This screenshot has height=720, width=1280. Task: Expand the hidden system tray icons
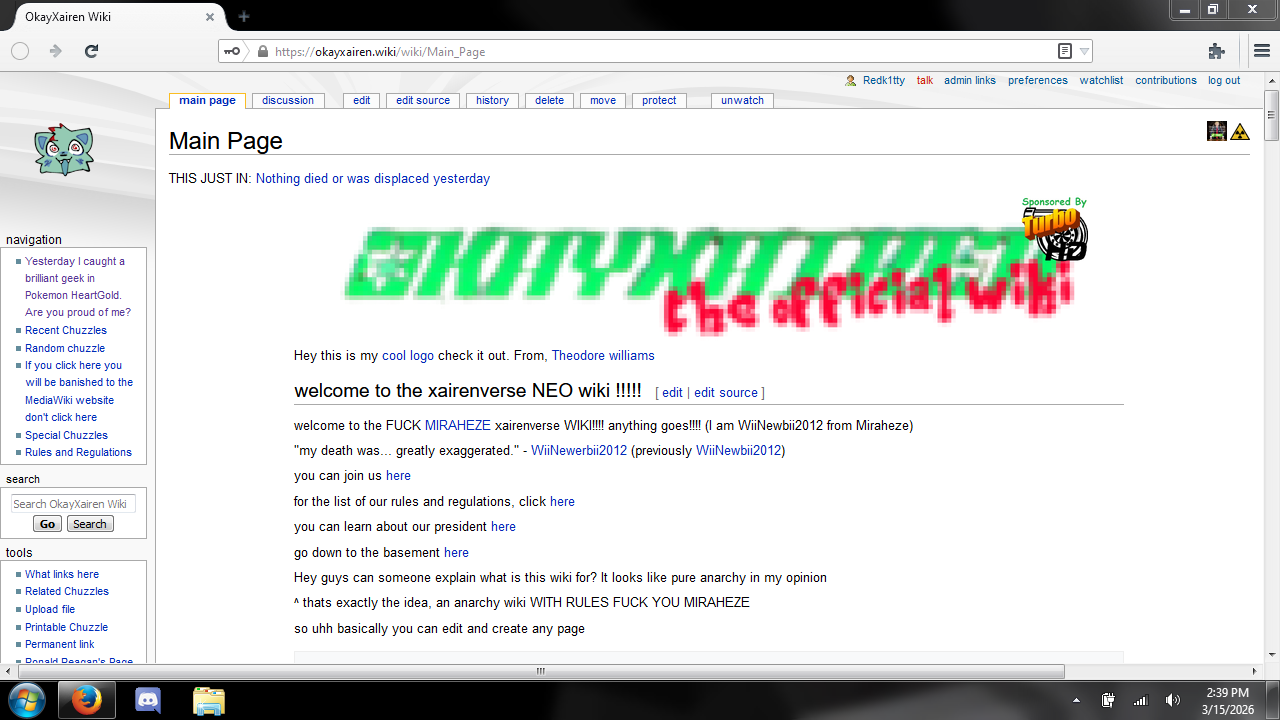[x=1076, y=700]
